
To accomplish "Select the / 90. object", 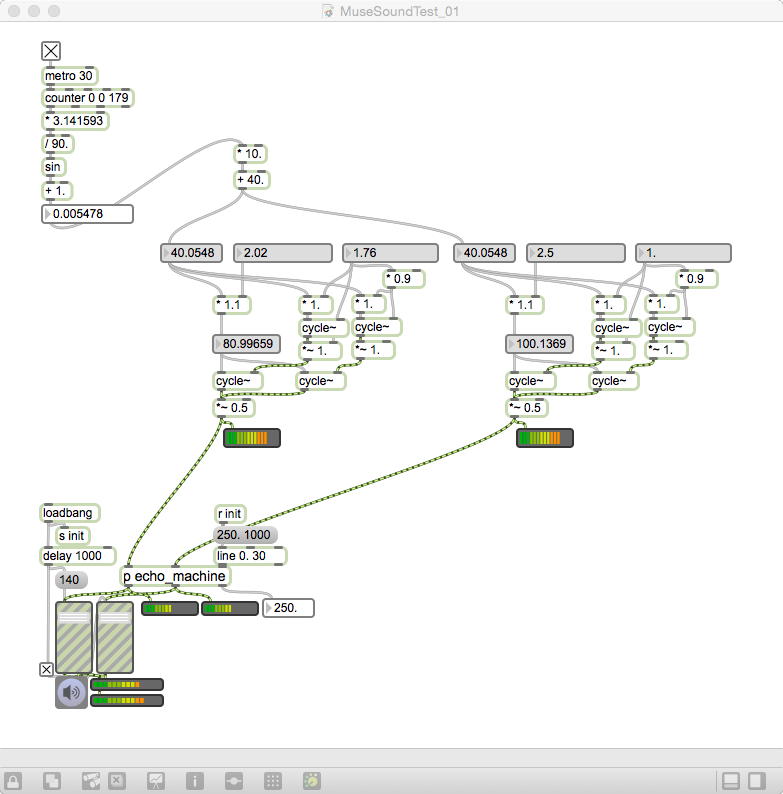I will (57, 144).
